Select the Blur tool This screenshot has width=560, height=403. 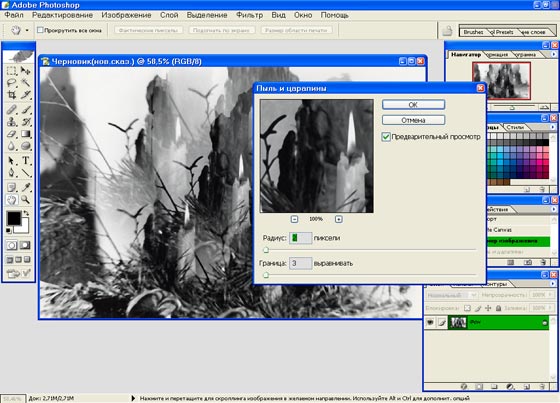(11, 146)
